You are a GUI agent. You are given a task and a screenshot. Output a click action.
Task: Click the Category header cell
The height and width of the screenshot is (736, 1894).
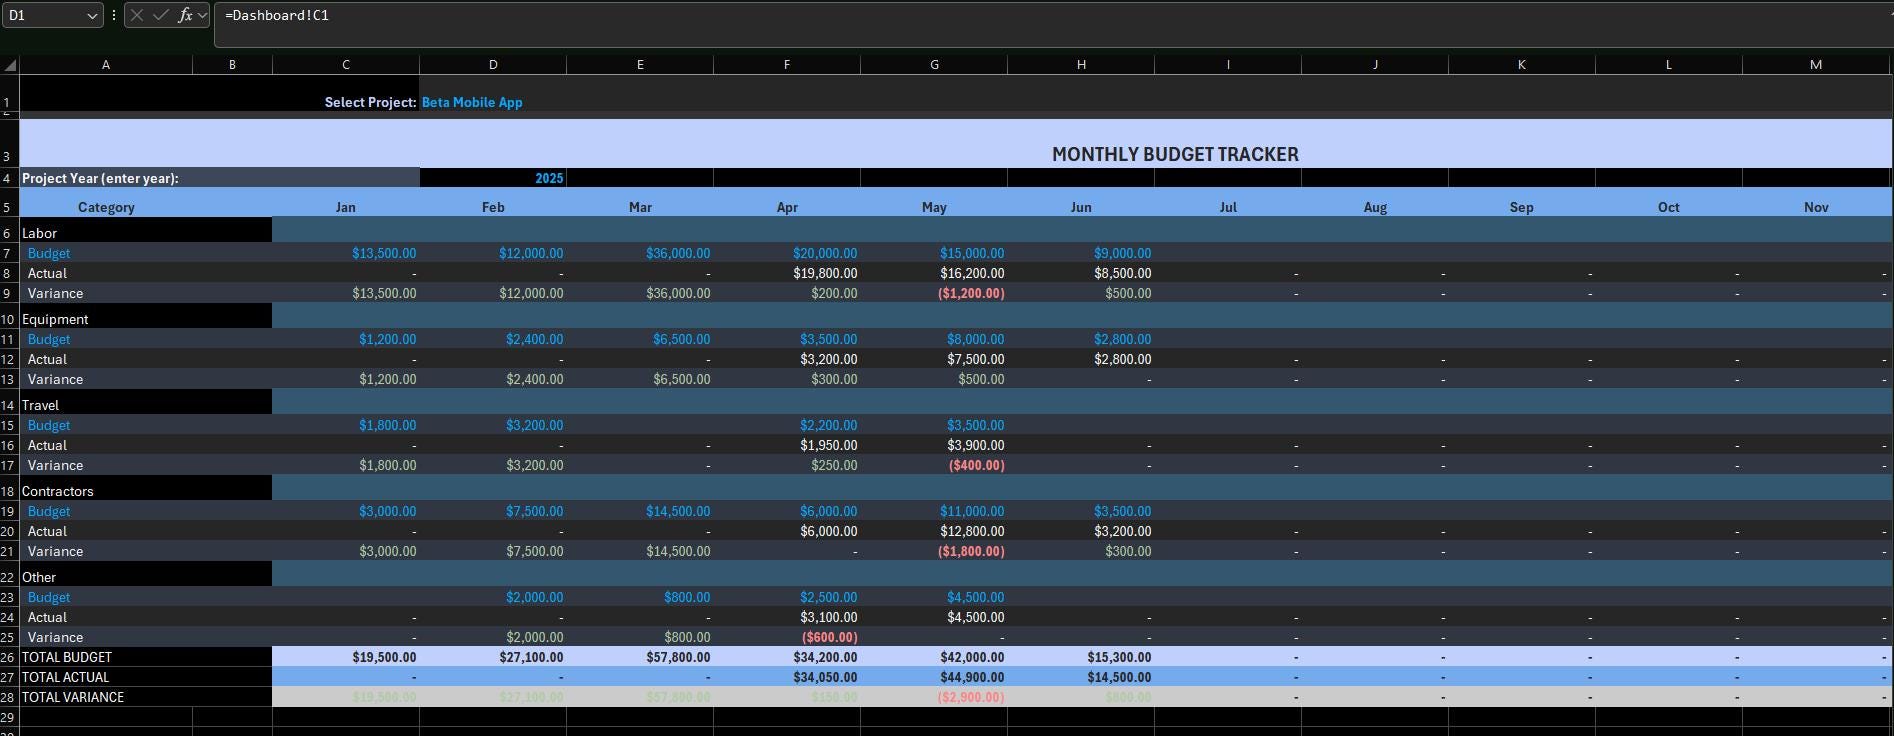pos(106,203)
